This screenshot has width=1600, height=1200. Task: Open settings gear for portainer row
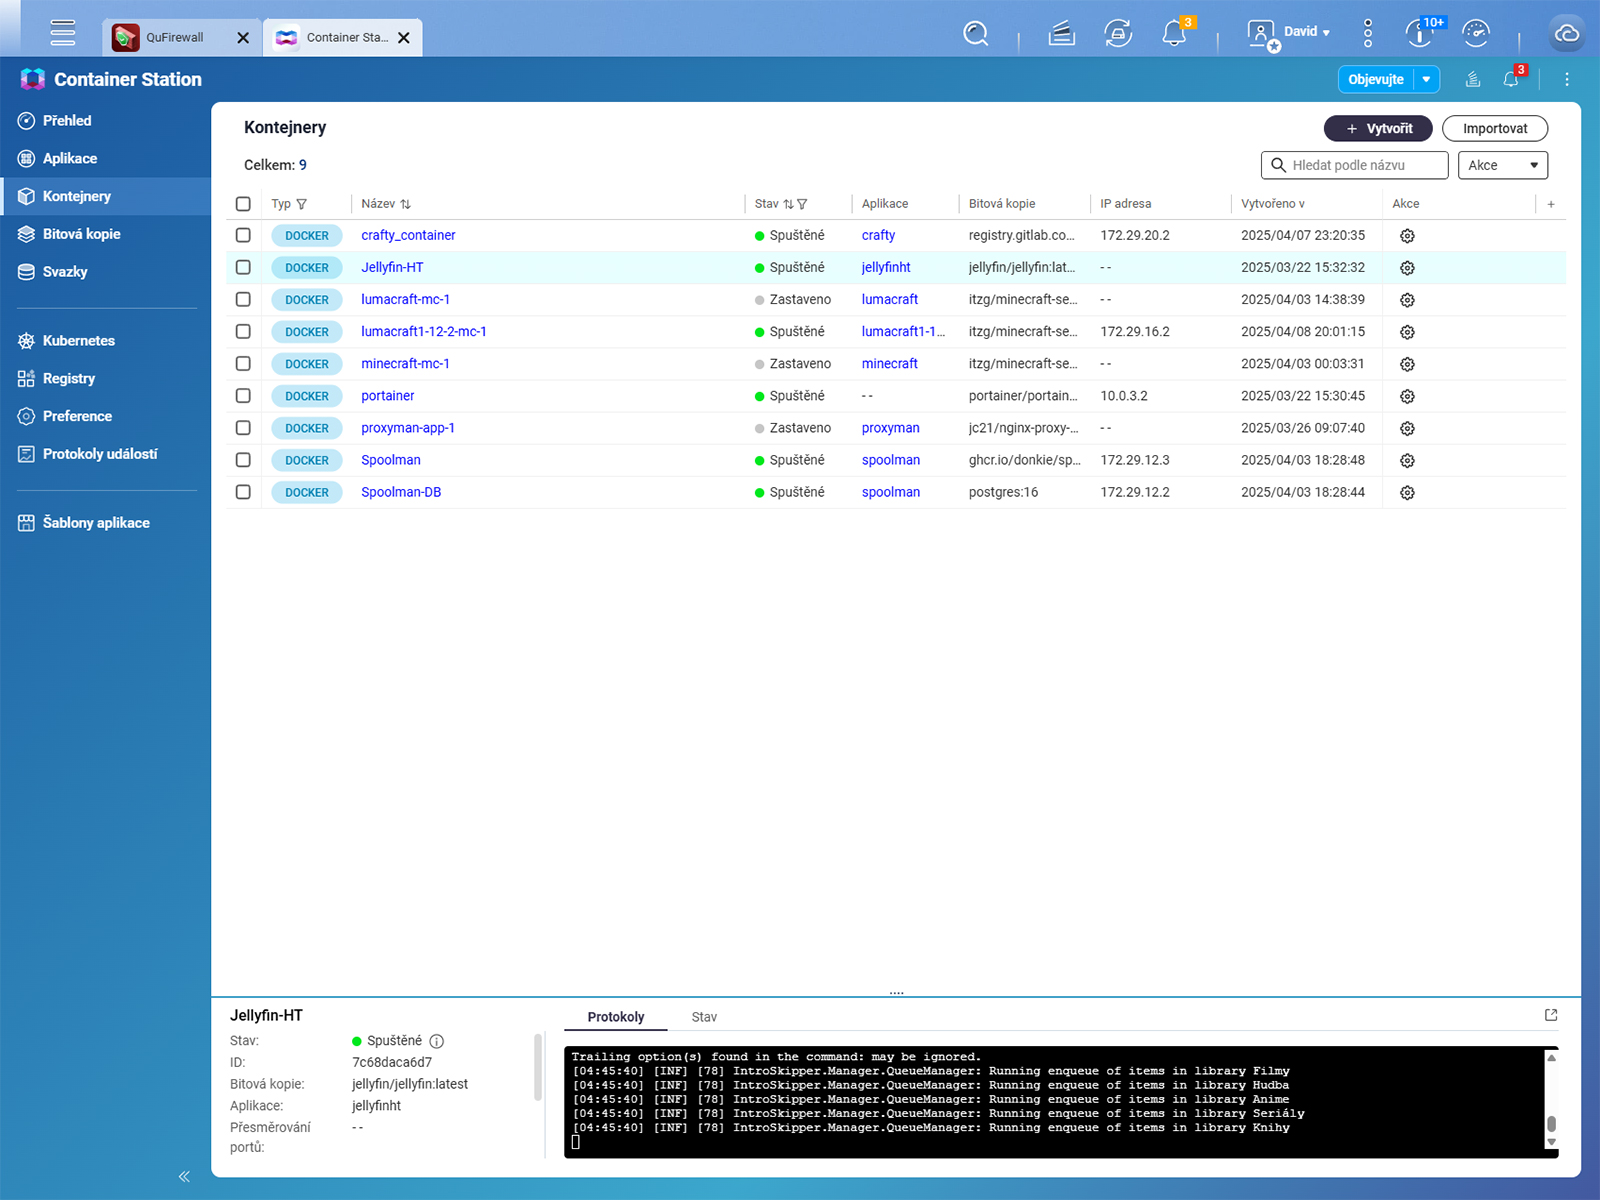point(1407,396)
